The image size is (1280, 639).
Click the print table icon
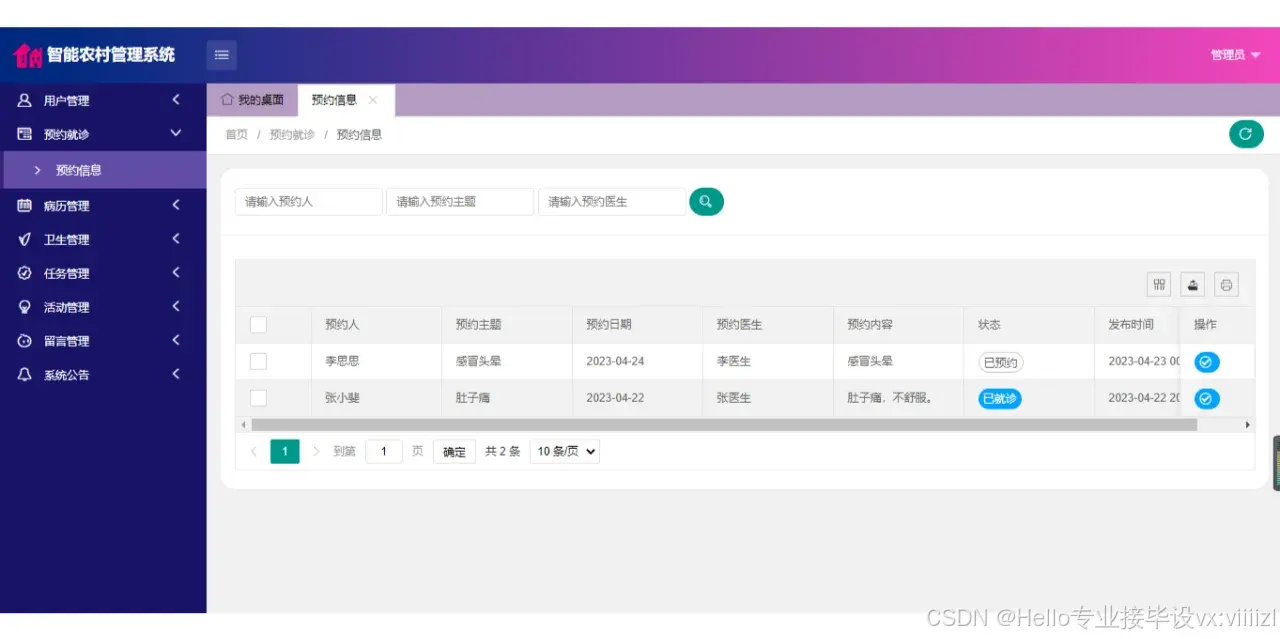click(x=1227, y=285)
